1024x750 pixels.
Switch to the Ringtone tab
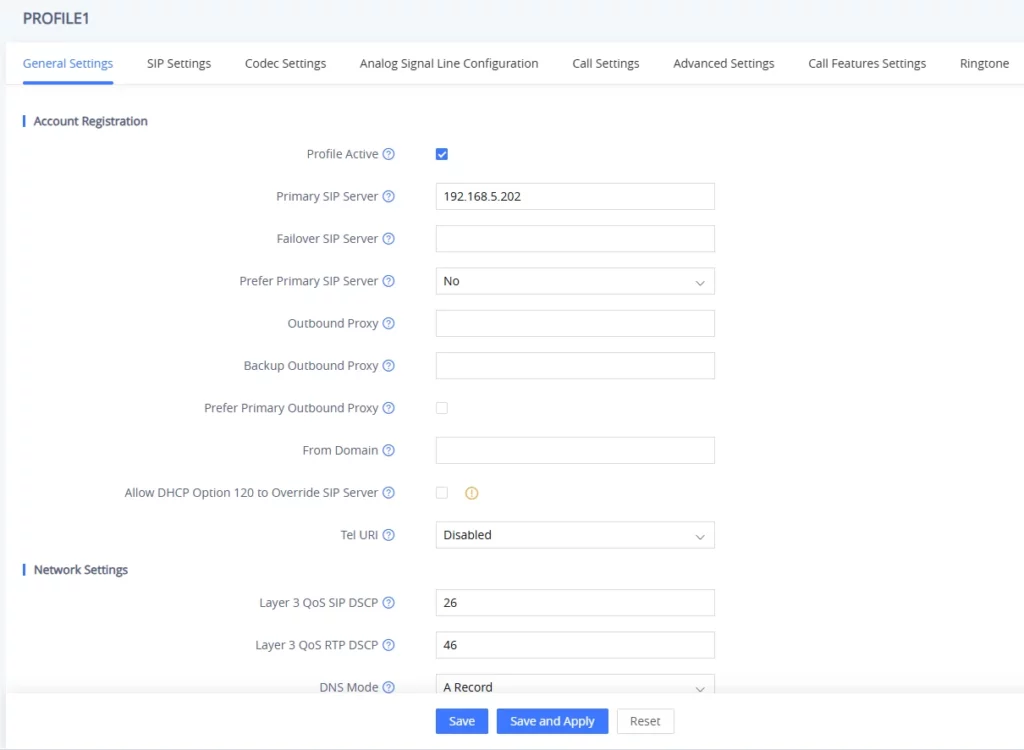click(984, 63)
